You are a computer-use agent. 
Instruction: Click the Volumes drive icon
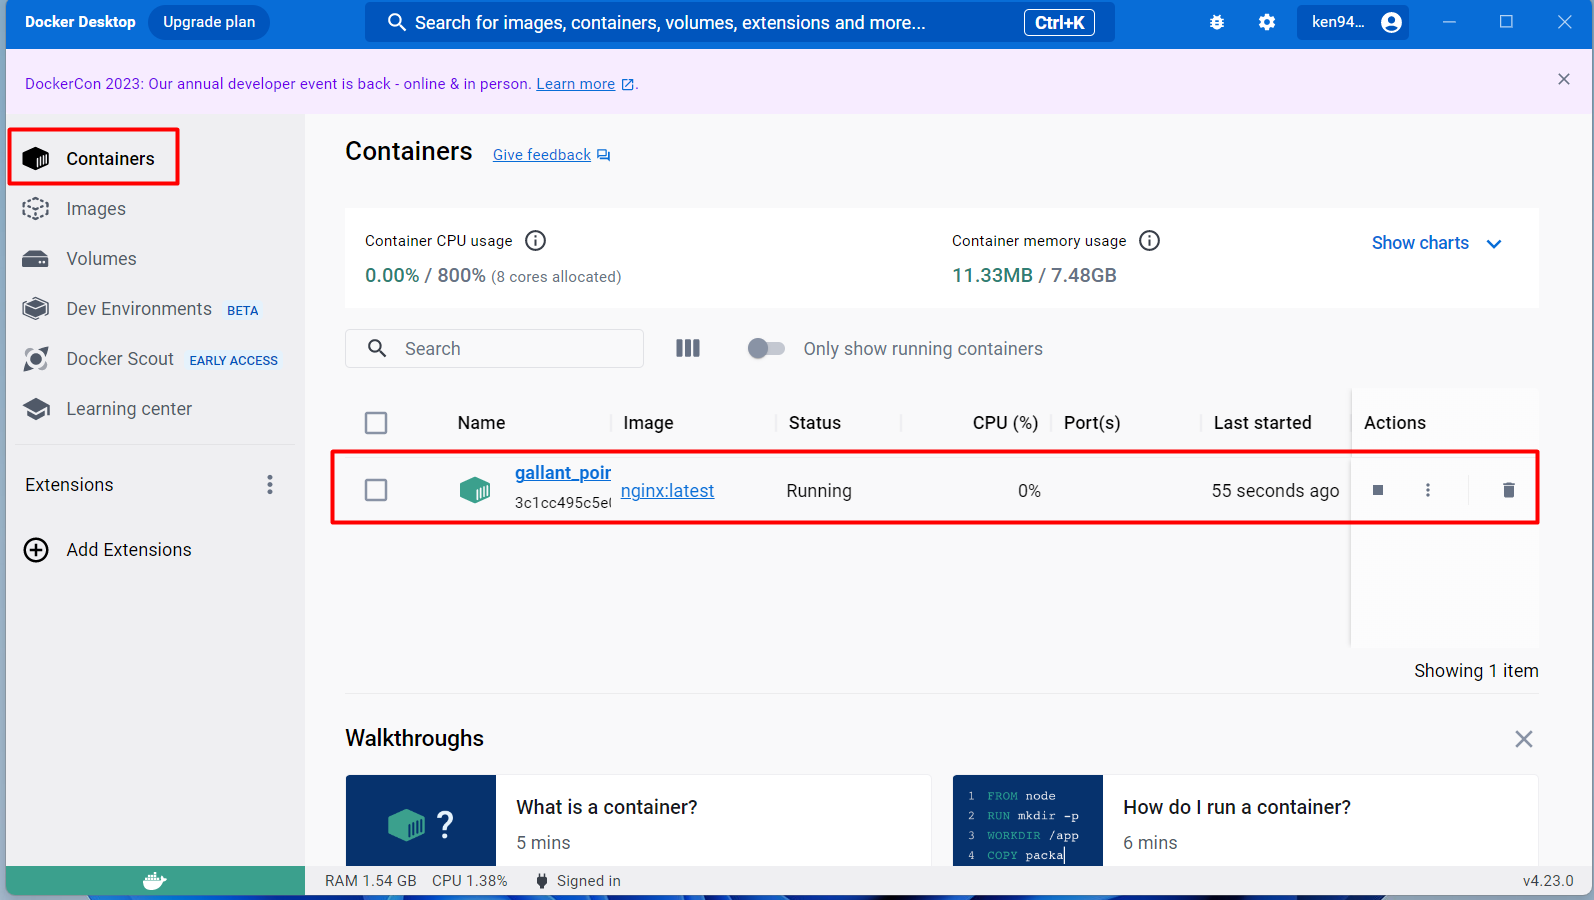click(36, 259)
